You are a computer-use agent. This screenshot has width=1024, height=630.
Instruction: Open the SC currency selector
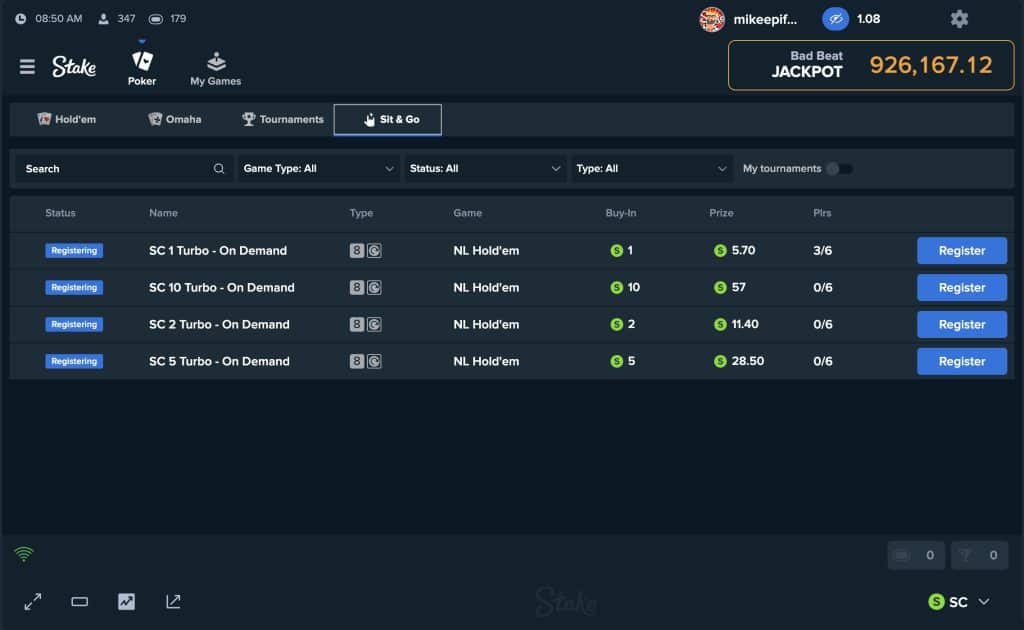pyautogui.click(x=959, y=602)
